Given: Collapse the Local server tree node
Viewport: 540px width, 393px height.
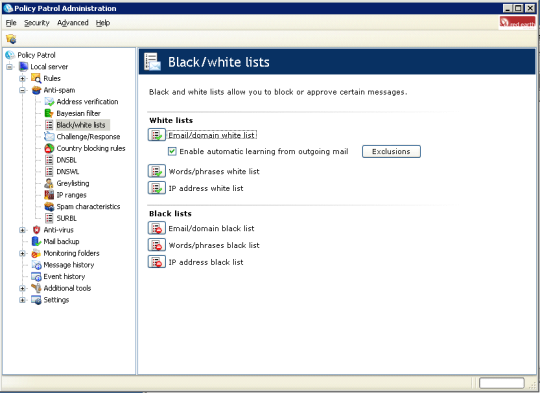Looking at the screenshot, I should [10, 67].
